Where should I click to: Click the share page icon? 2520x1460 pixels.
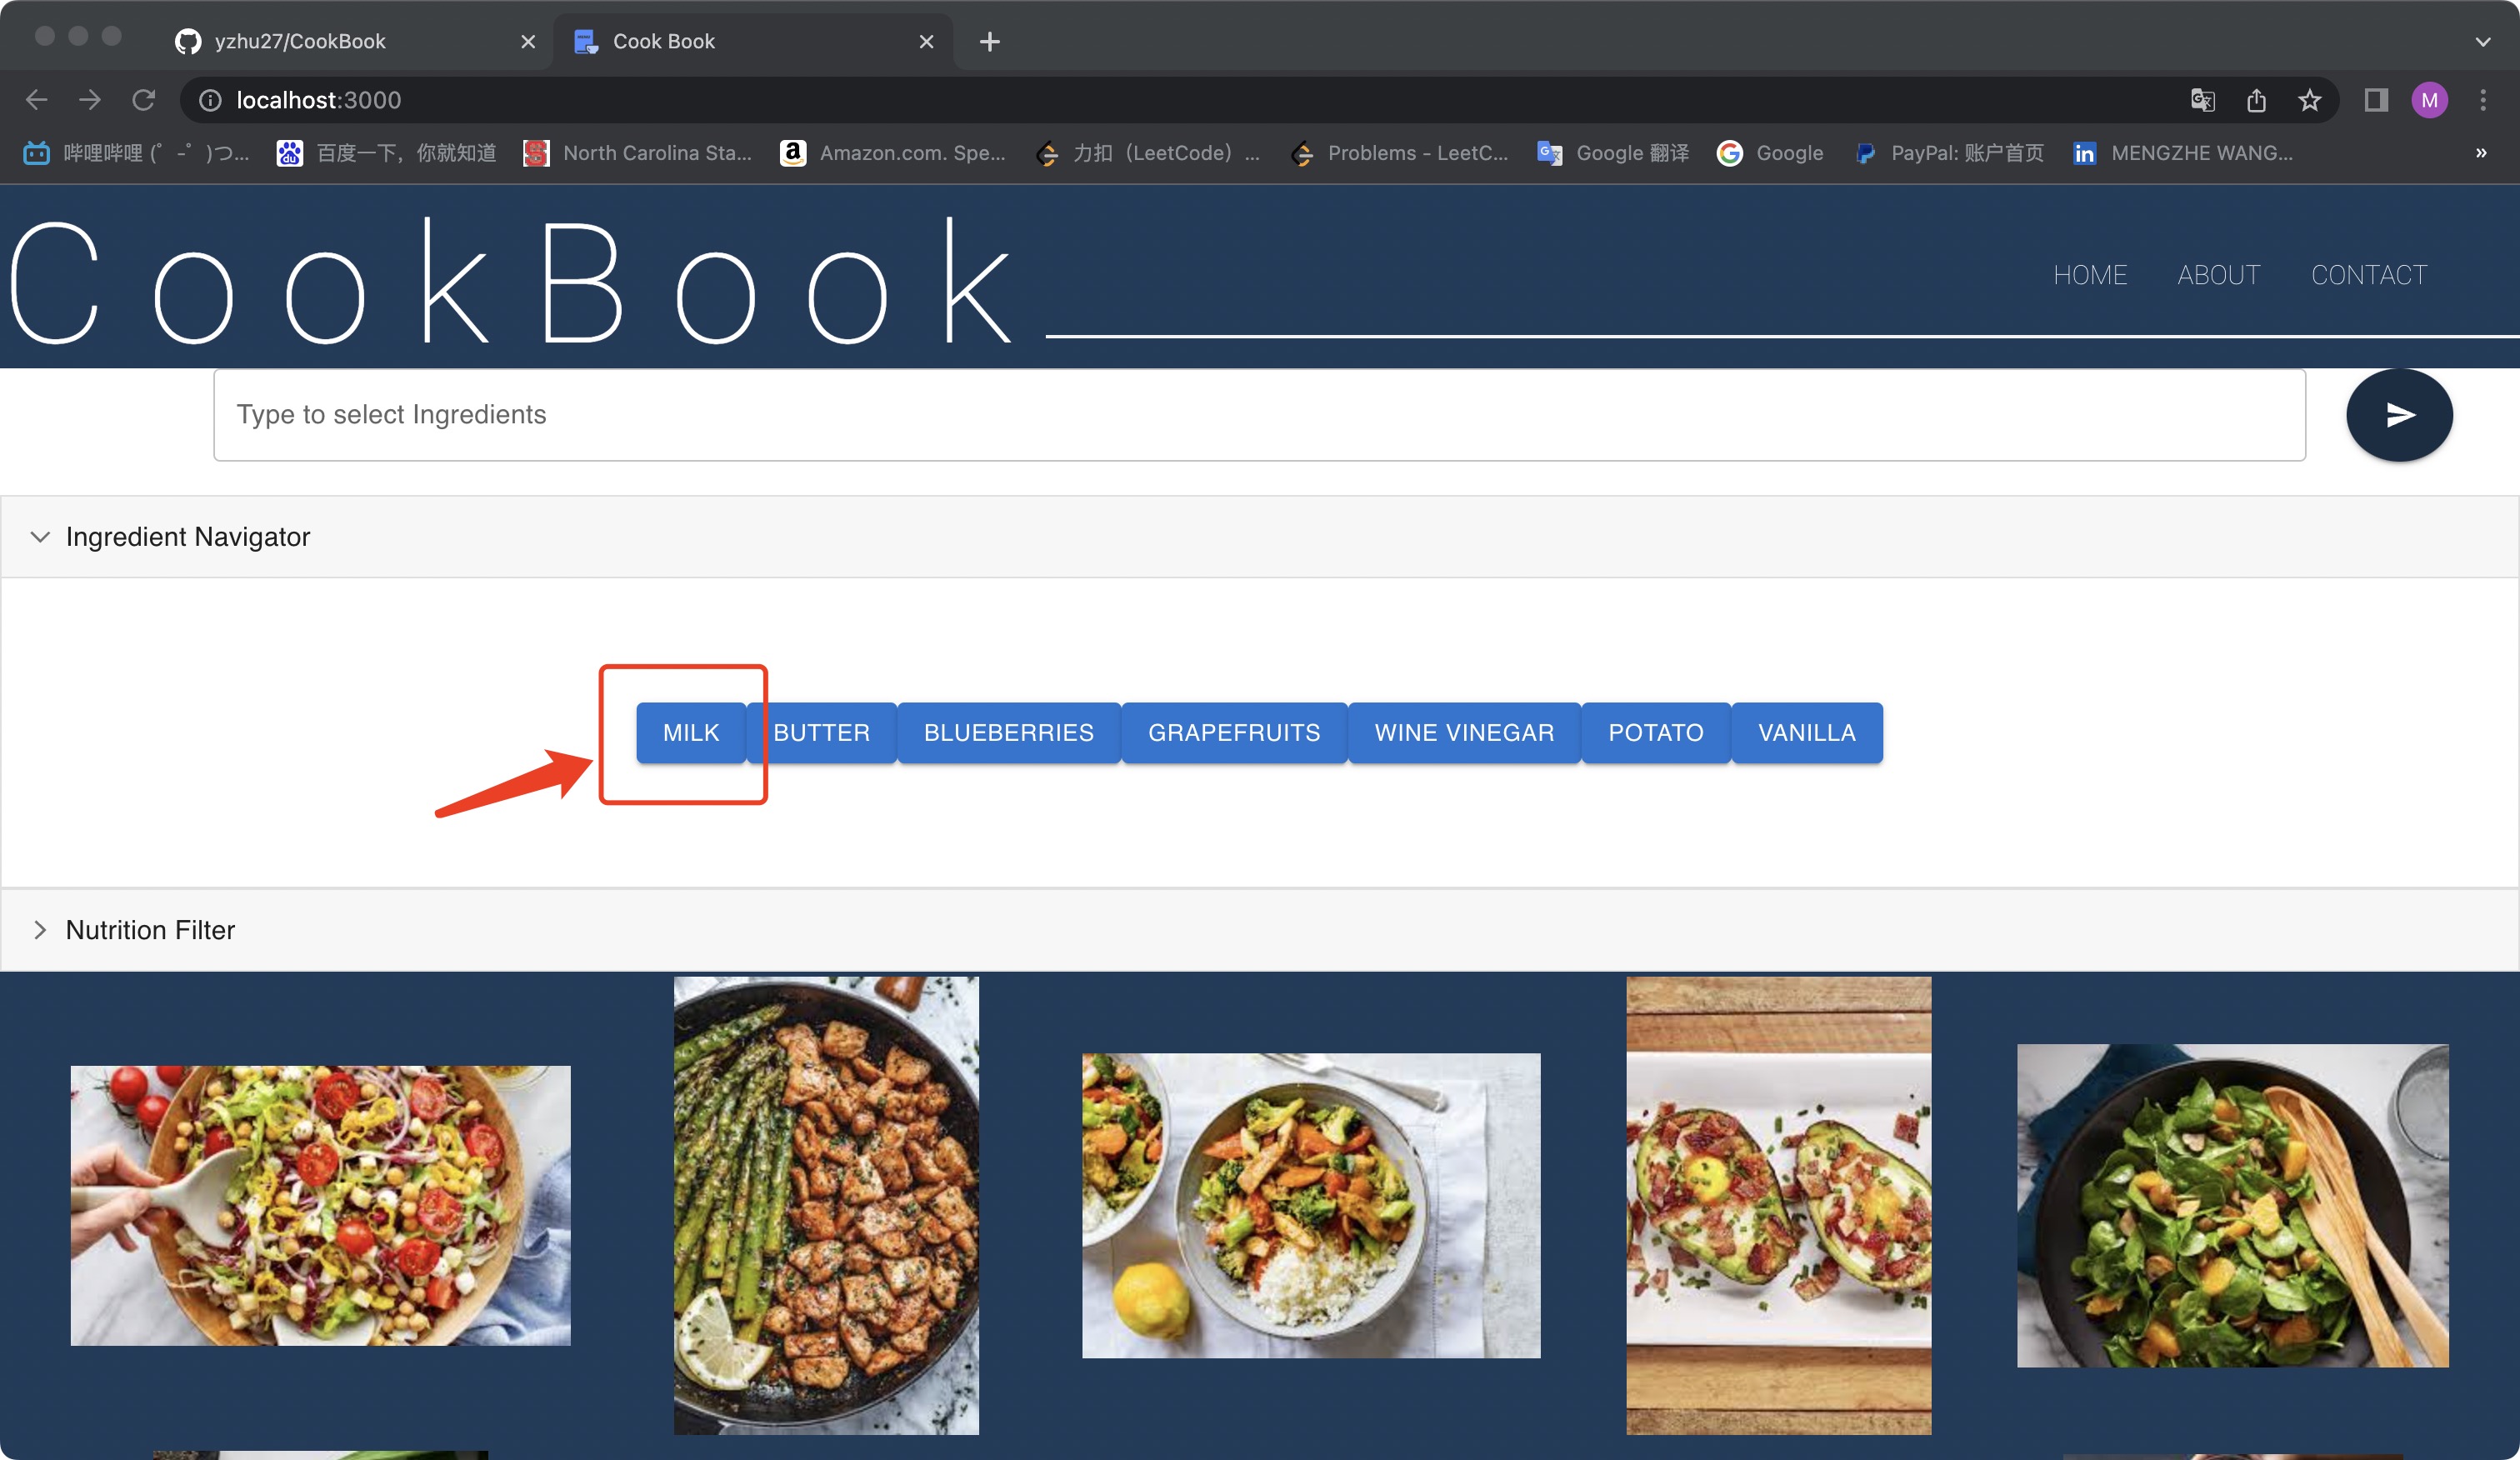point(2256,100)
